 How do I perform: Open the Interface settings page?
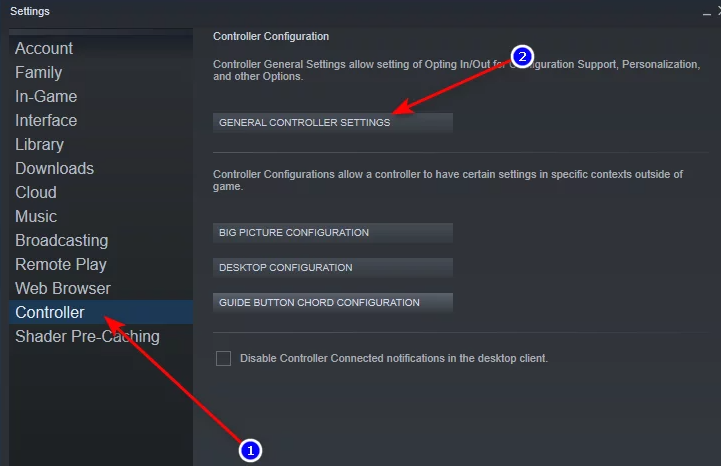click(101, 120)
